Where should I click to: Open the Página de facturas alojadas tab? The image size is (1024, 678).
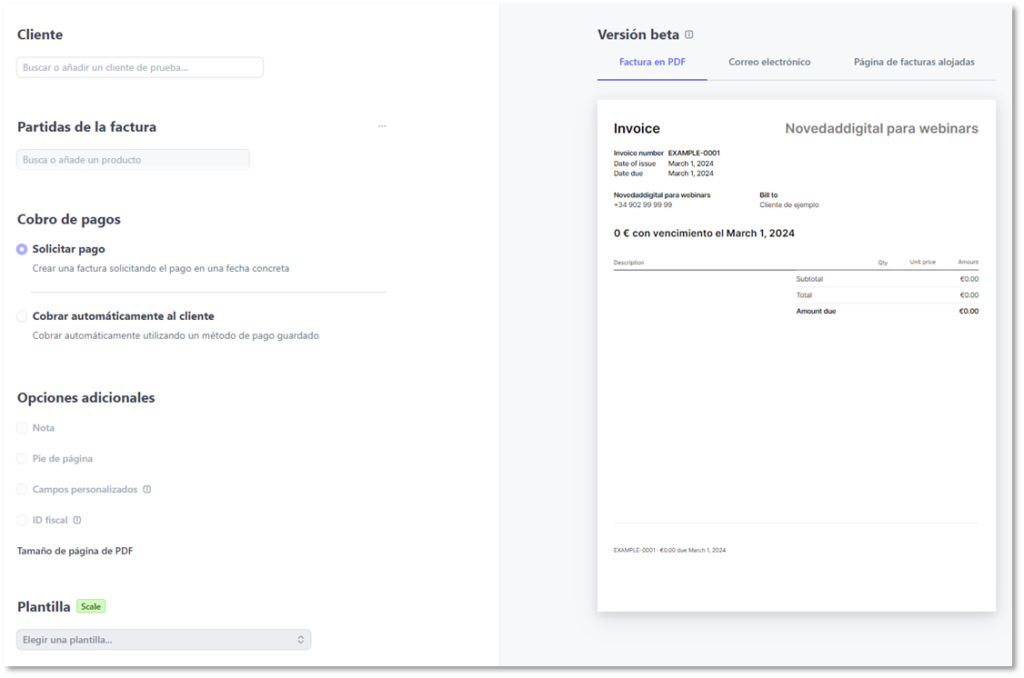[914, 62]
